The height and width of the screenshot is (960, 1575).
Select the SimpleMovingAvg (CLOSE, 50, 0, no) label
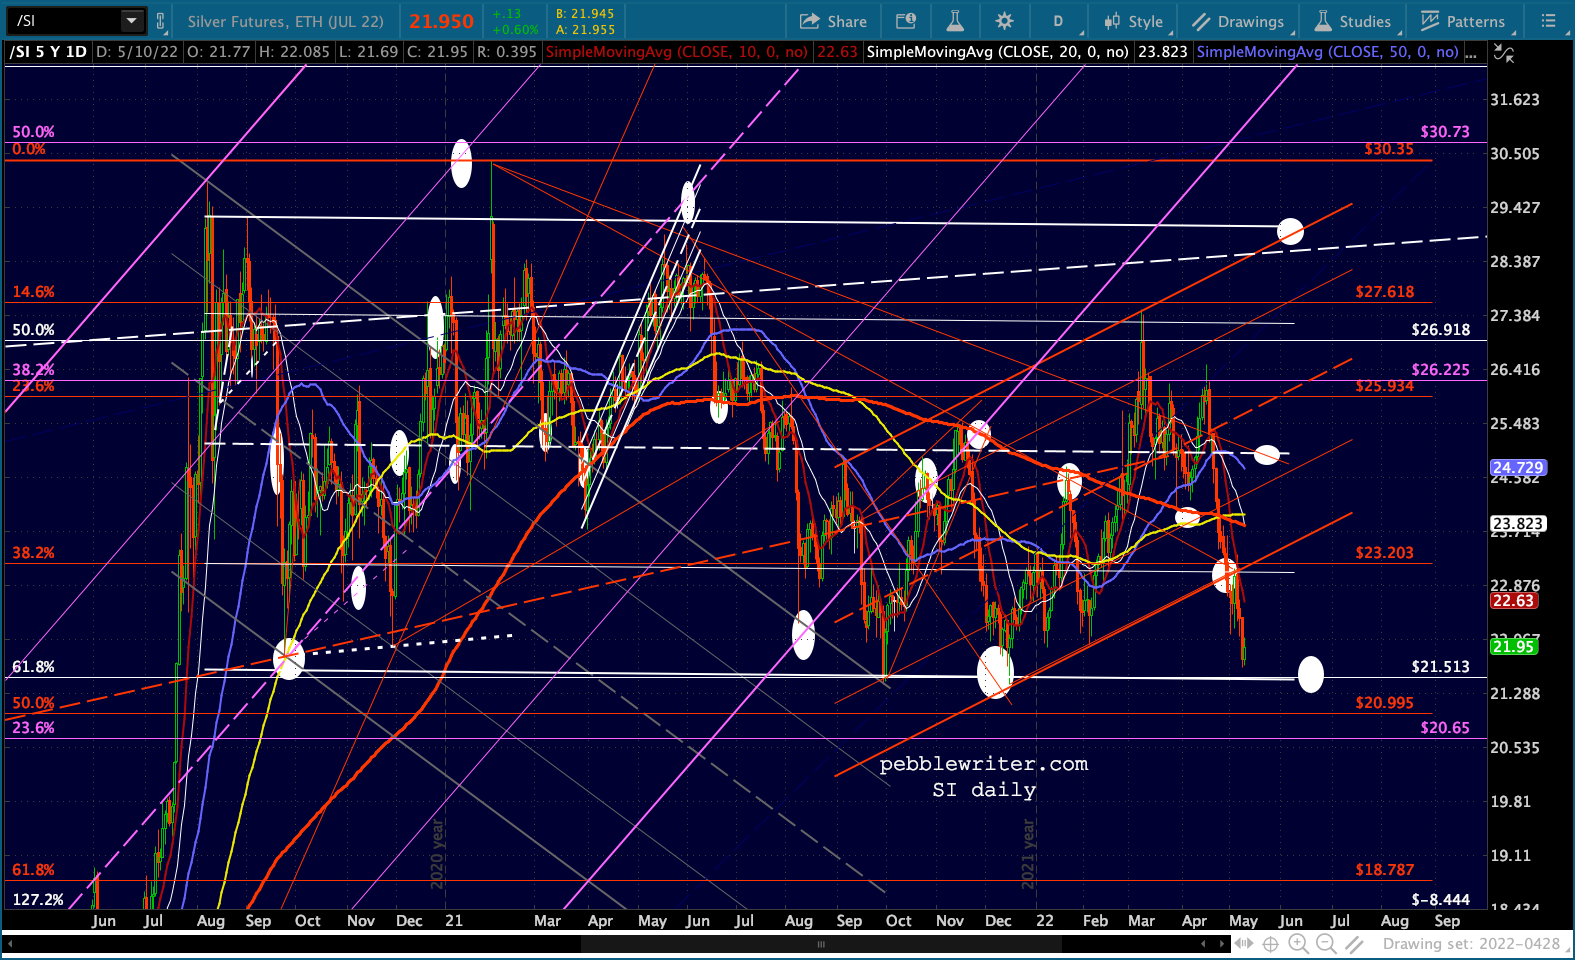tap(1327, 51)
